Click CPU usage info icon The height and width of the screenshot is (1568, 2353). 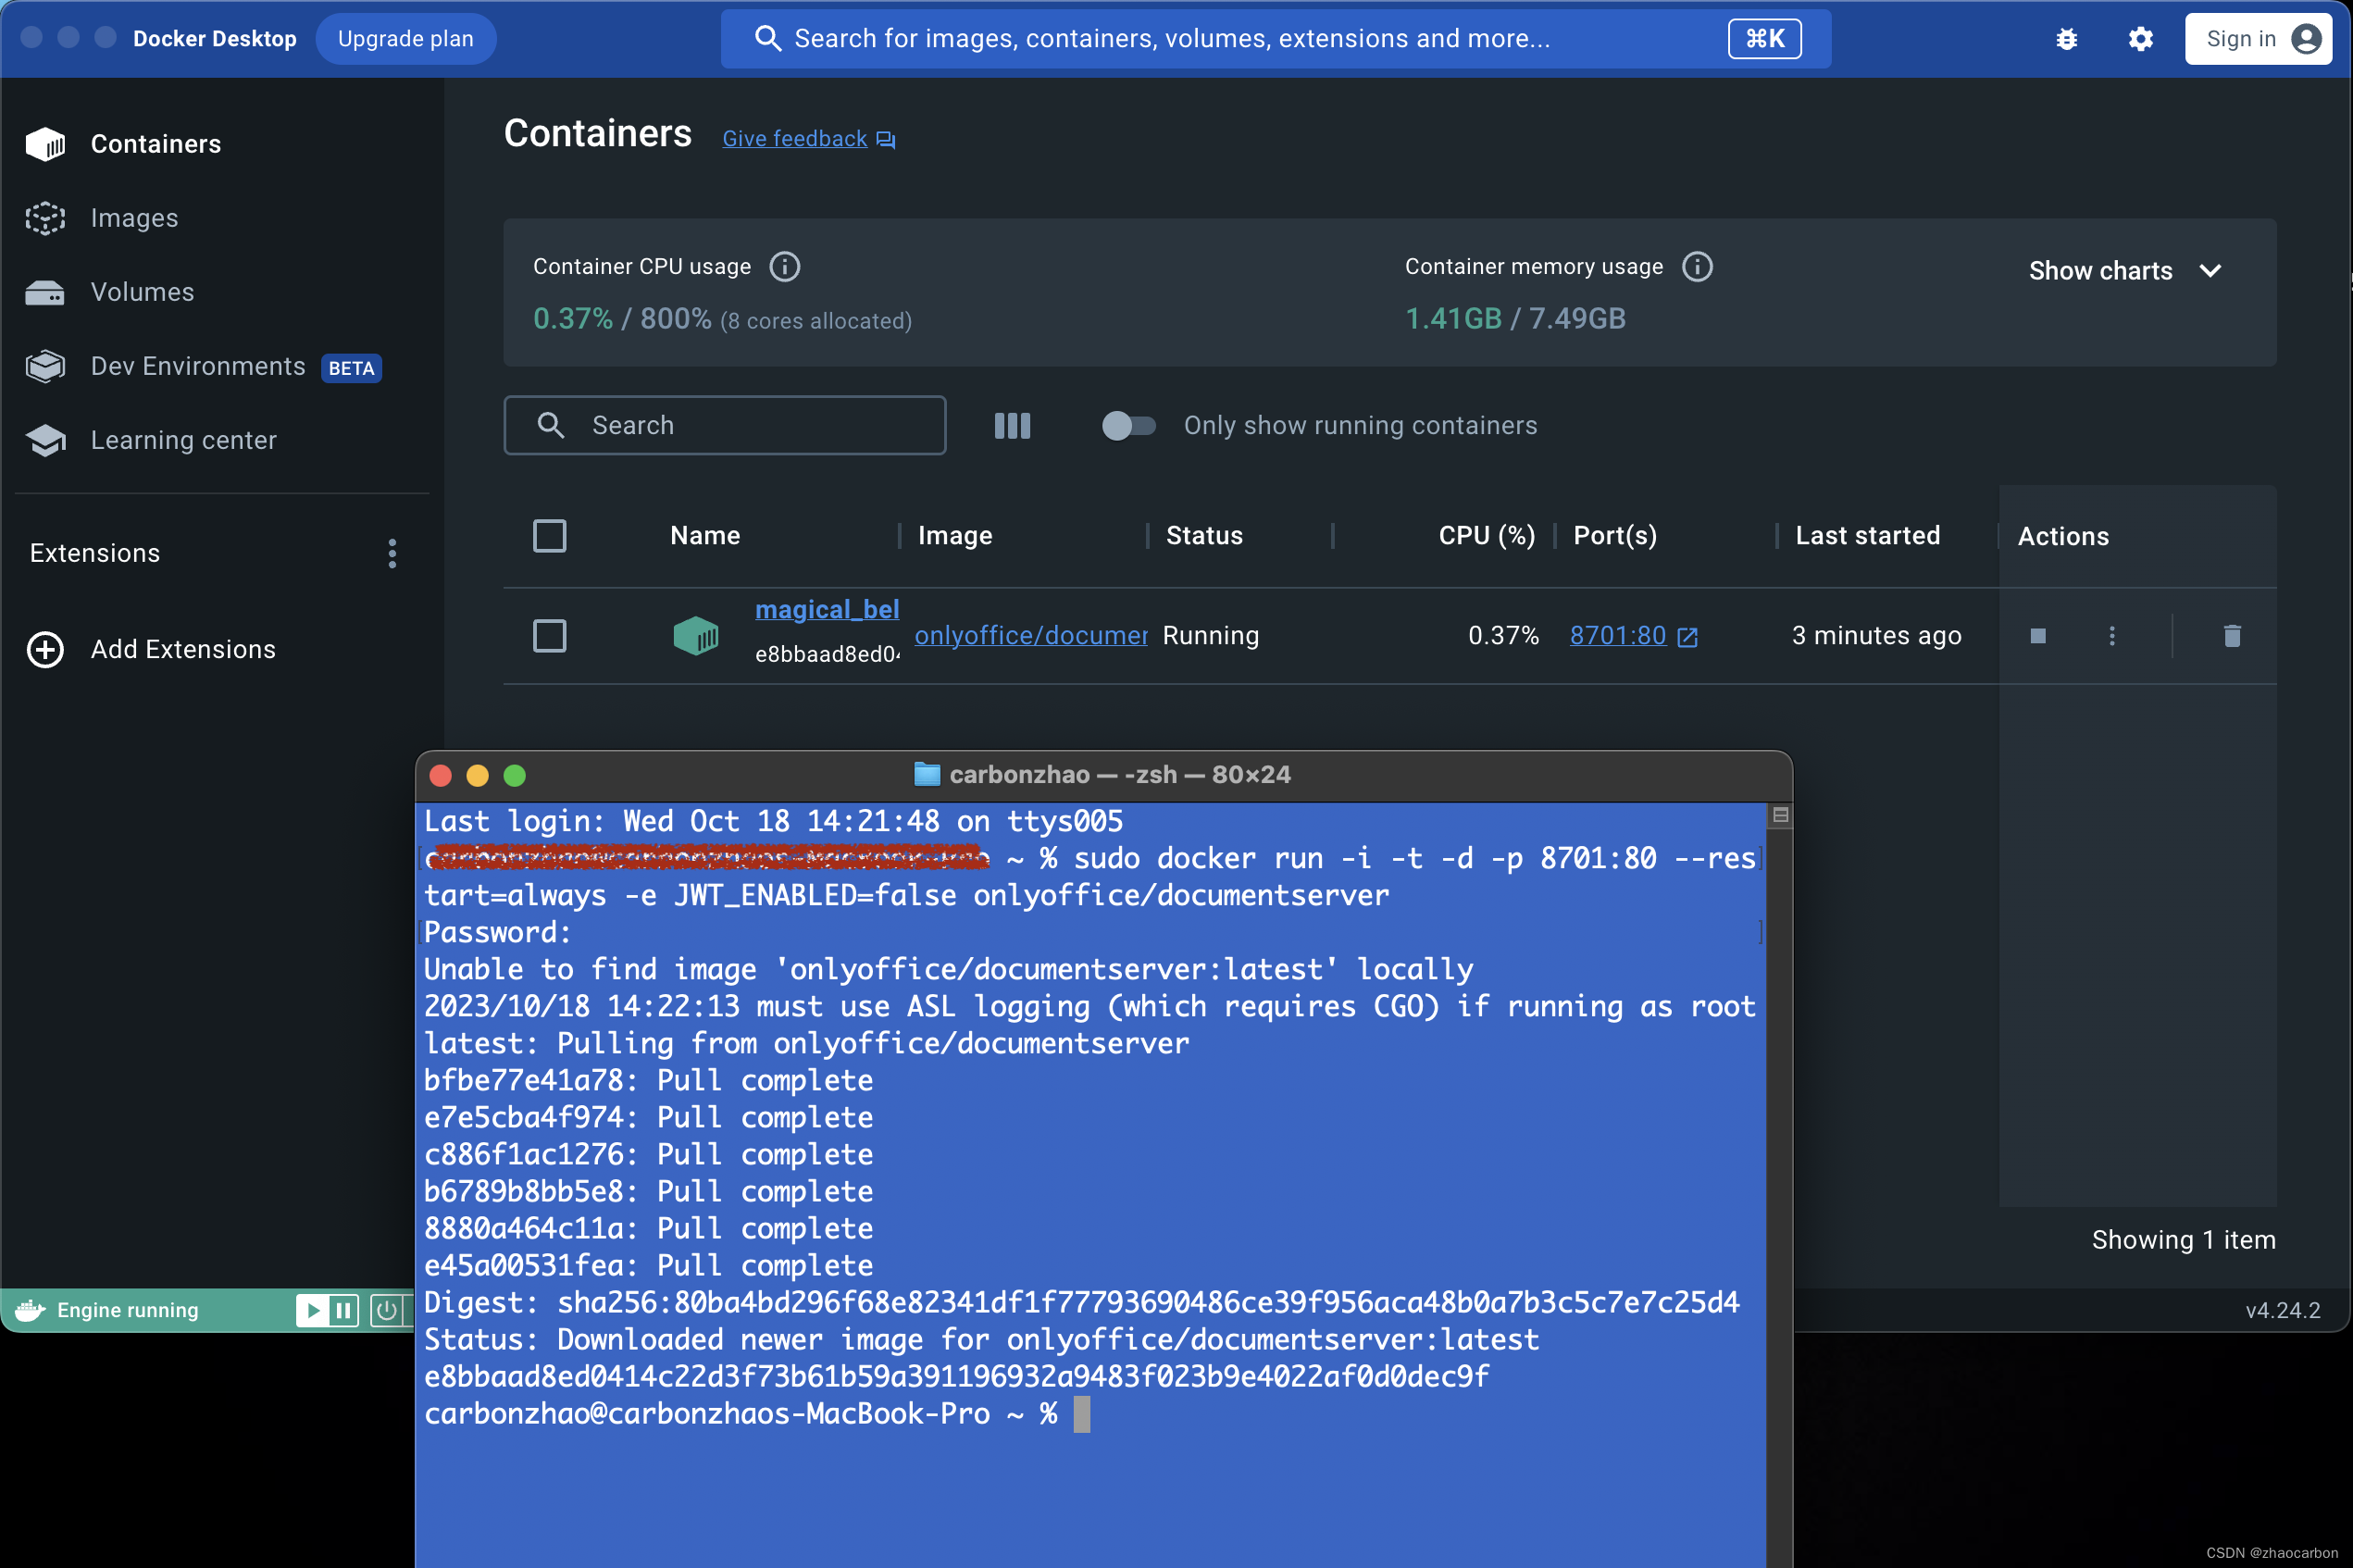[x=784, y=267]
